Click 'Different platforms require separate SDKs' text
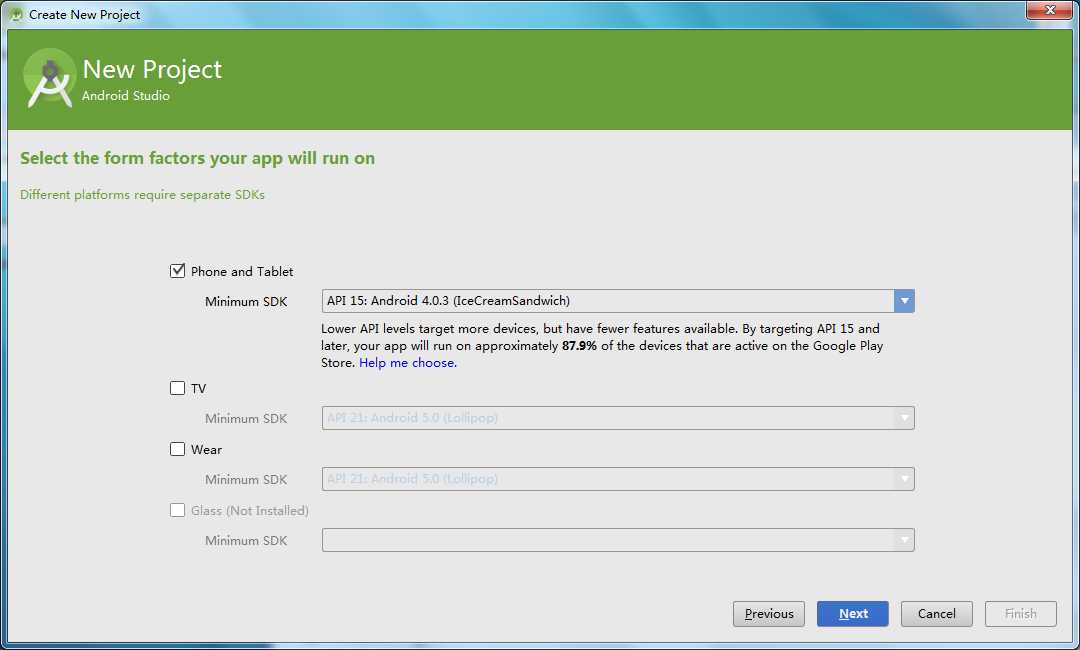 point(143,195)
